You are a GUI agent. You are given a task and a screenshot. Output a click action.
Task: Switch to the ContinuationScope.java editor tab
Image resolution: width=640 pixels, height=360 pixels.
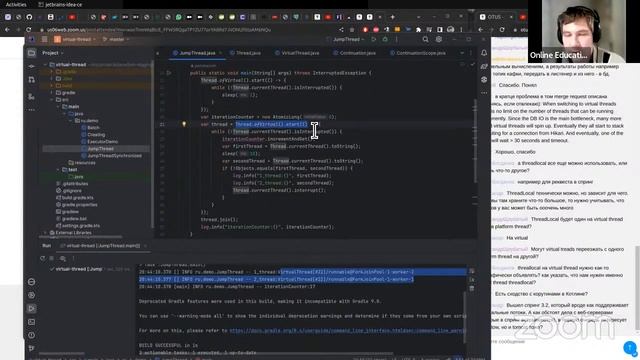(x=418, y=53)
